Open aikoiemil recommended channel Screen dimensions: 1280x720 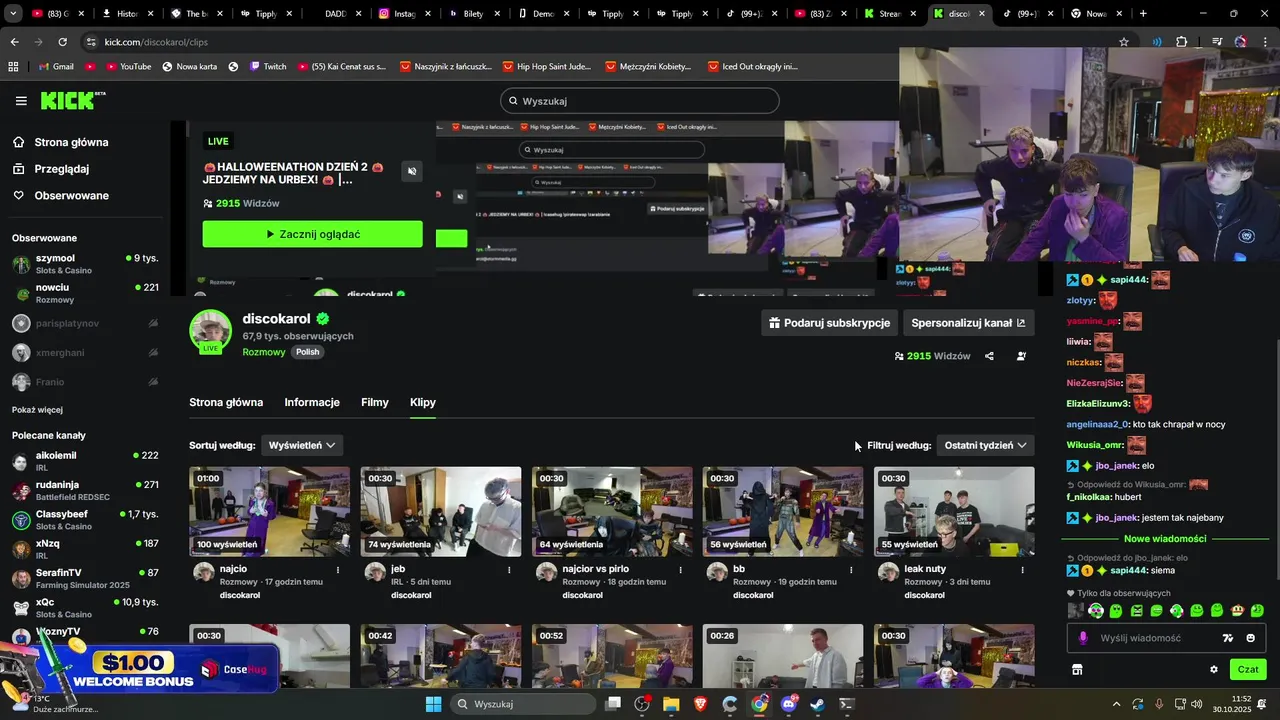85,461
